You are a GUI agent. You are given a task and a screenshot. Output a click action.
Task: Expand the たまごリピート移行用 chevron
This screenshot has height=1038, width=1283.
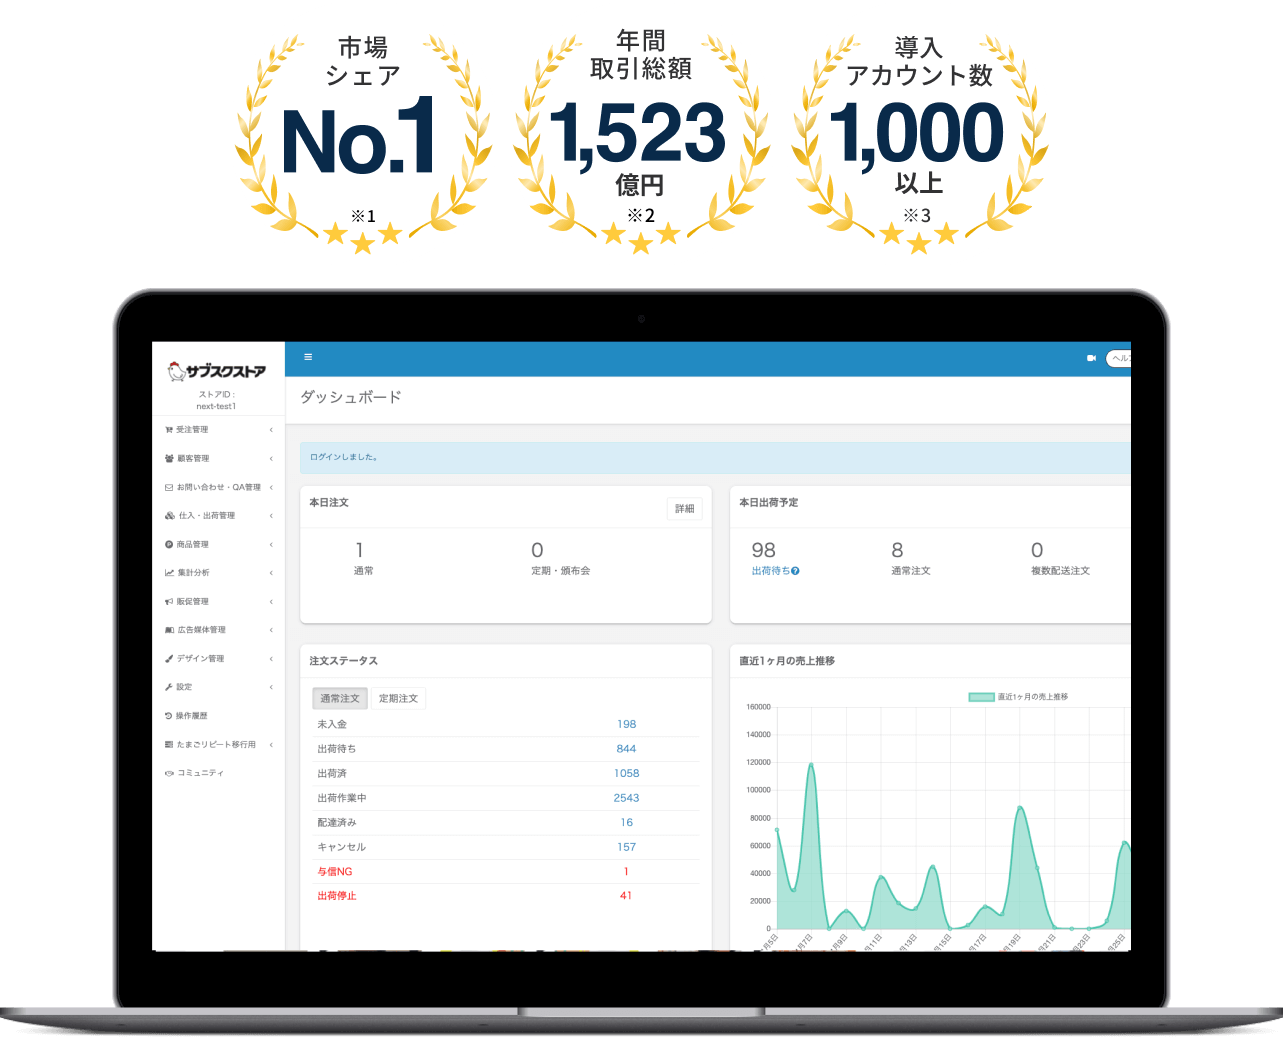pos(271,745)
